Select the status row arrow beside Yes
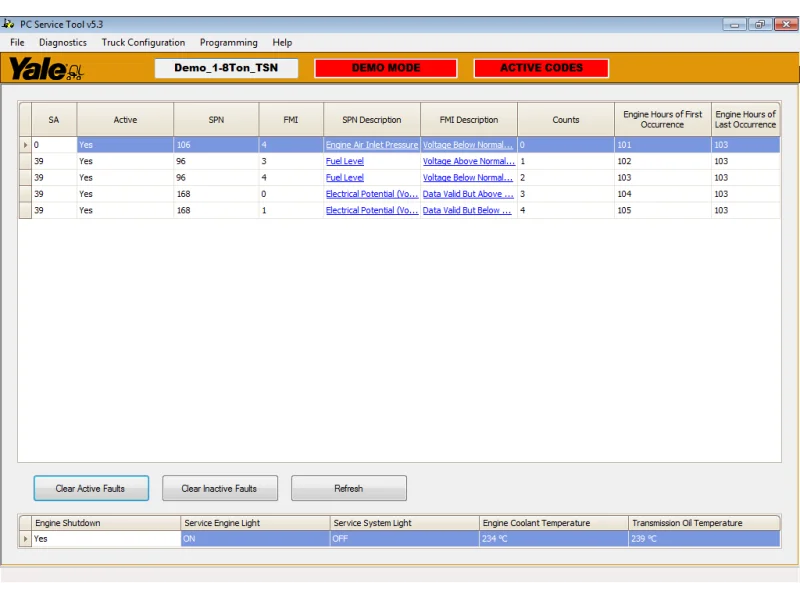The height and width of the screenshot is (600, 800). (25, 539)
